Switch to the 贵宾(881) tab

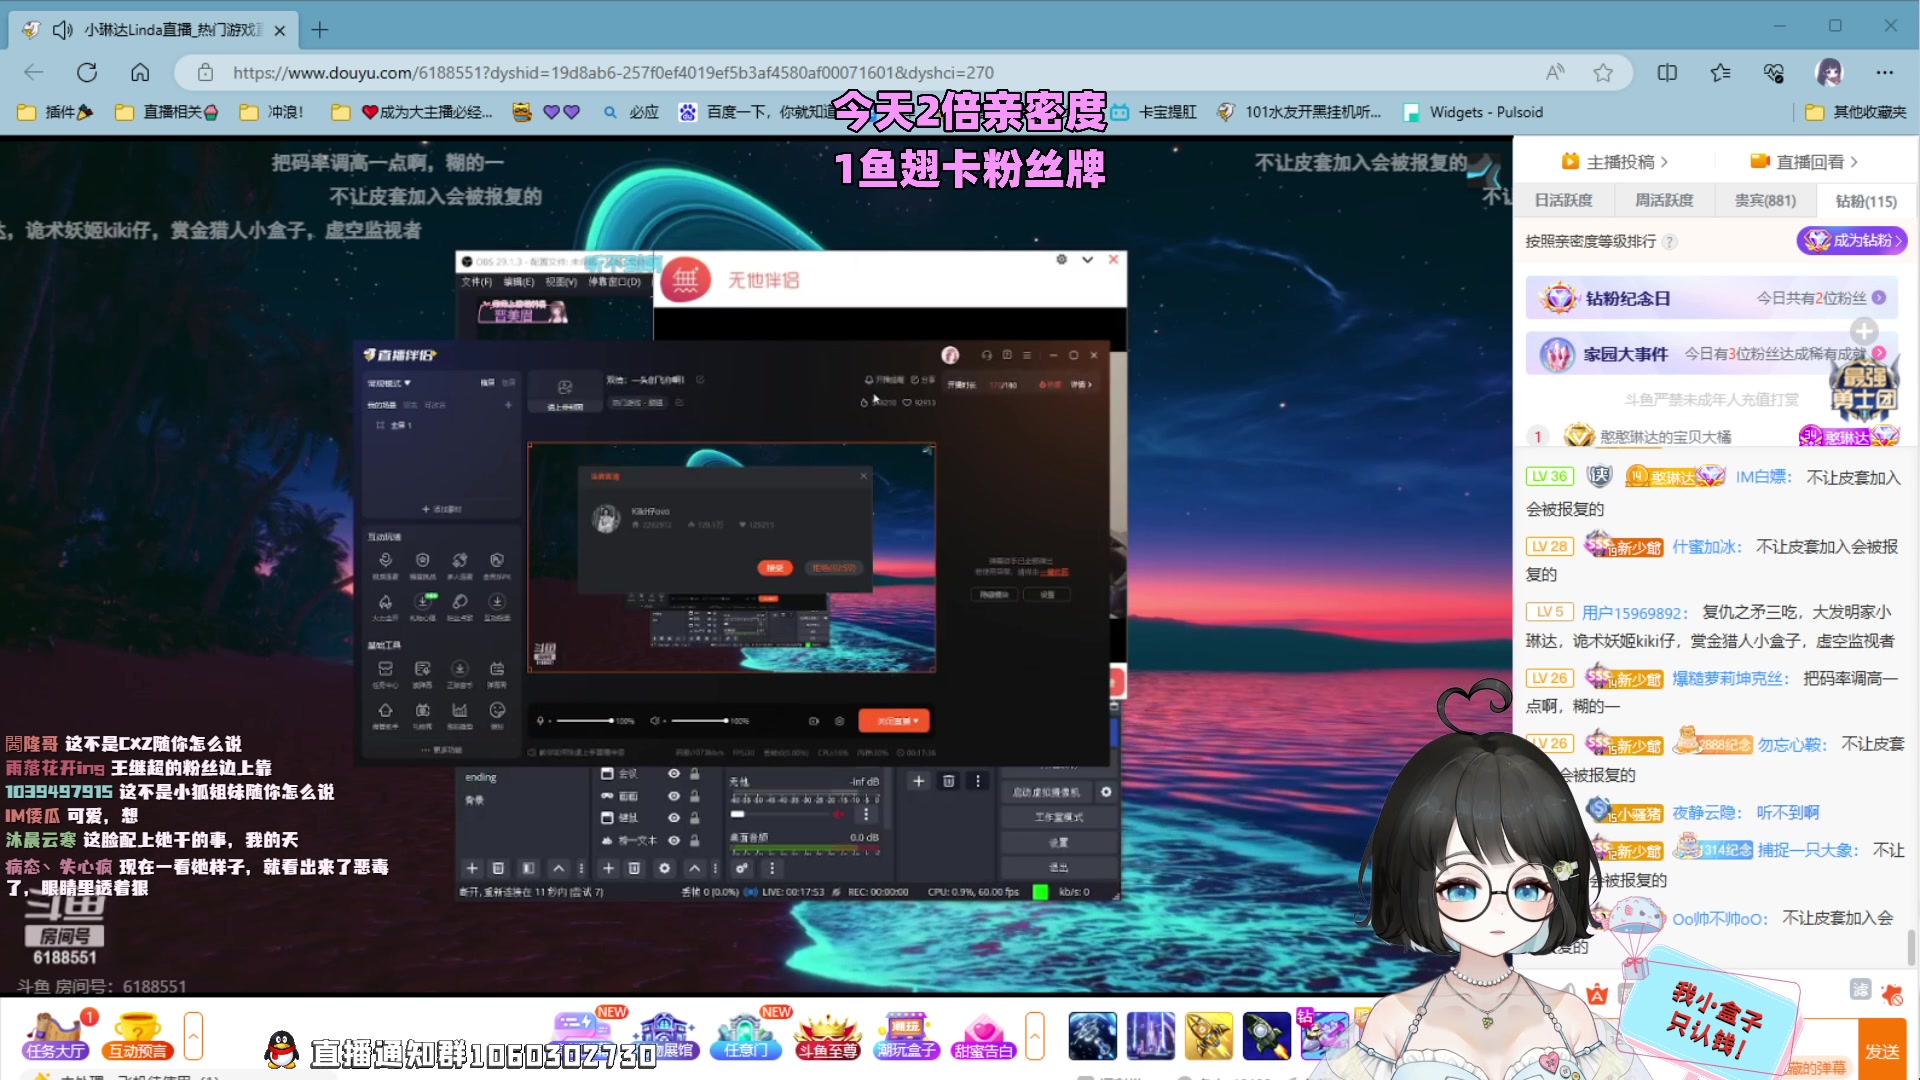click(x=1764, y=200)
